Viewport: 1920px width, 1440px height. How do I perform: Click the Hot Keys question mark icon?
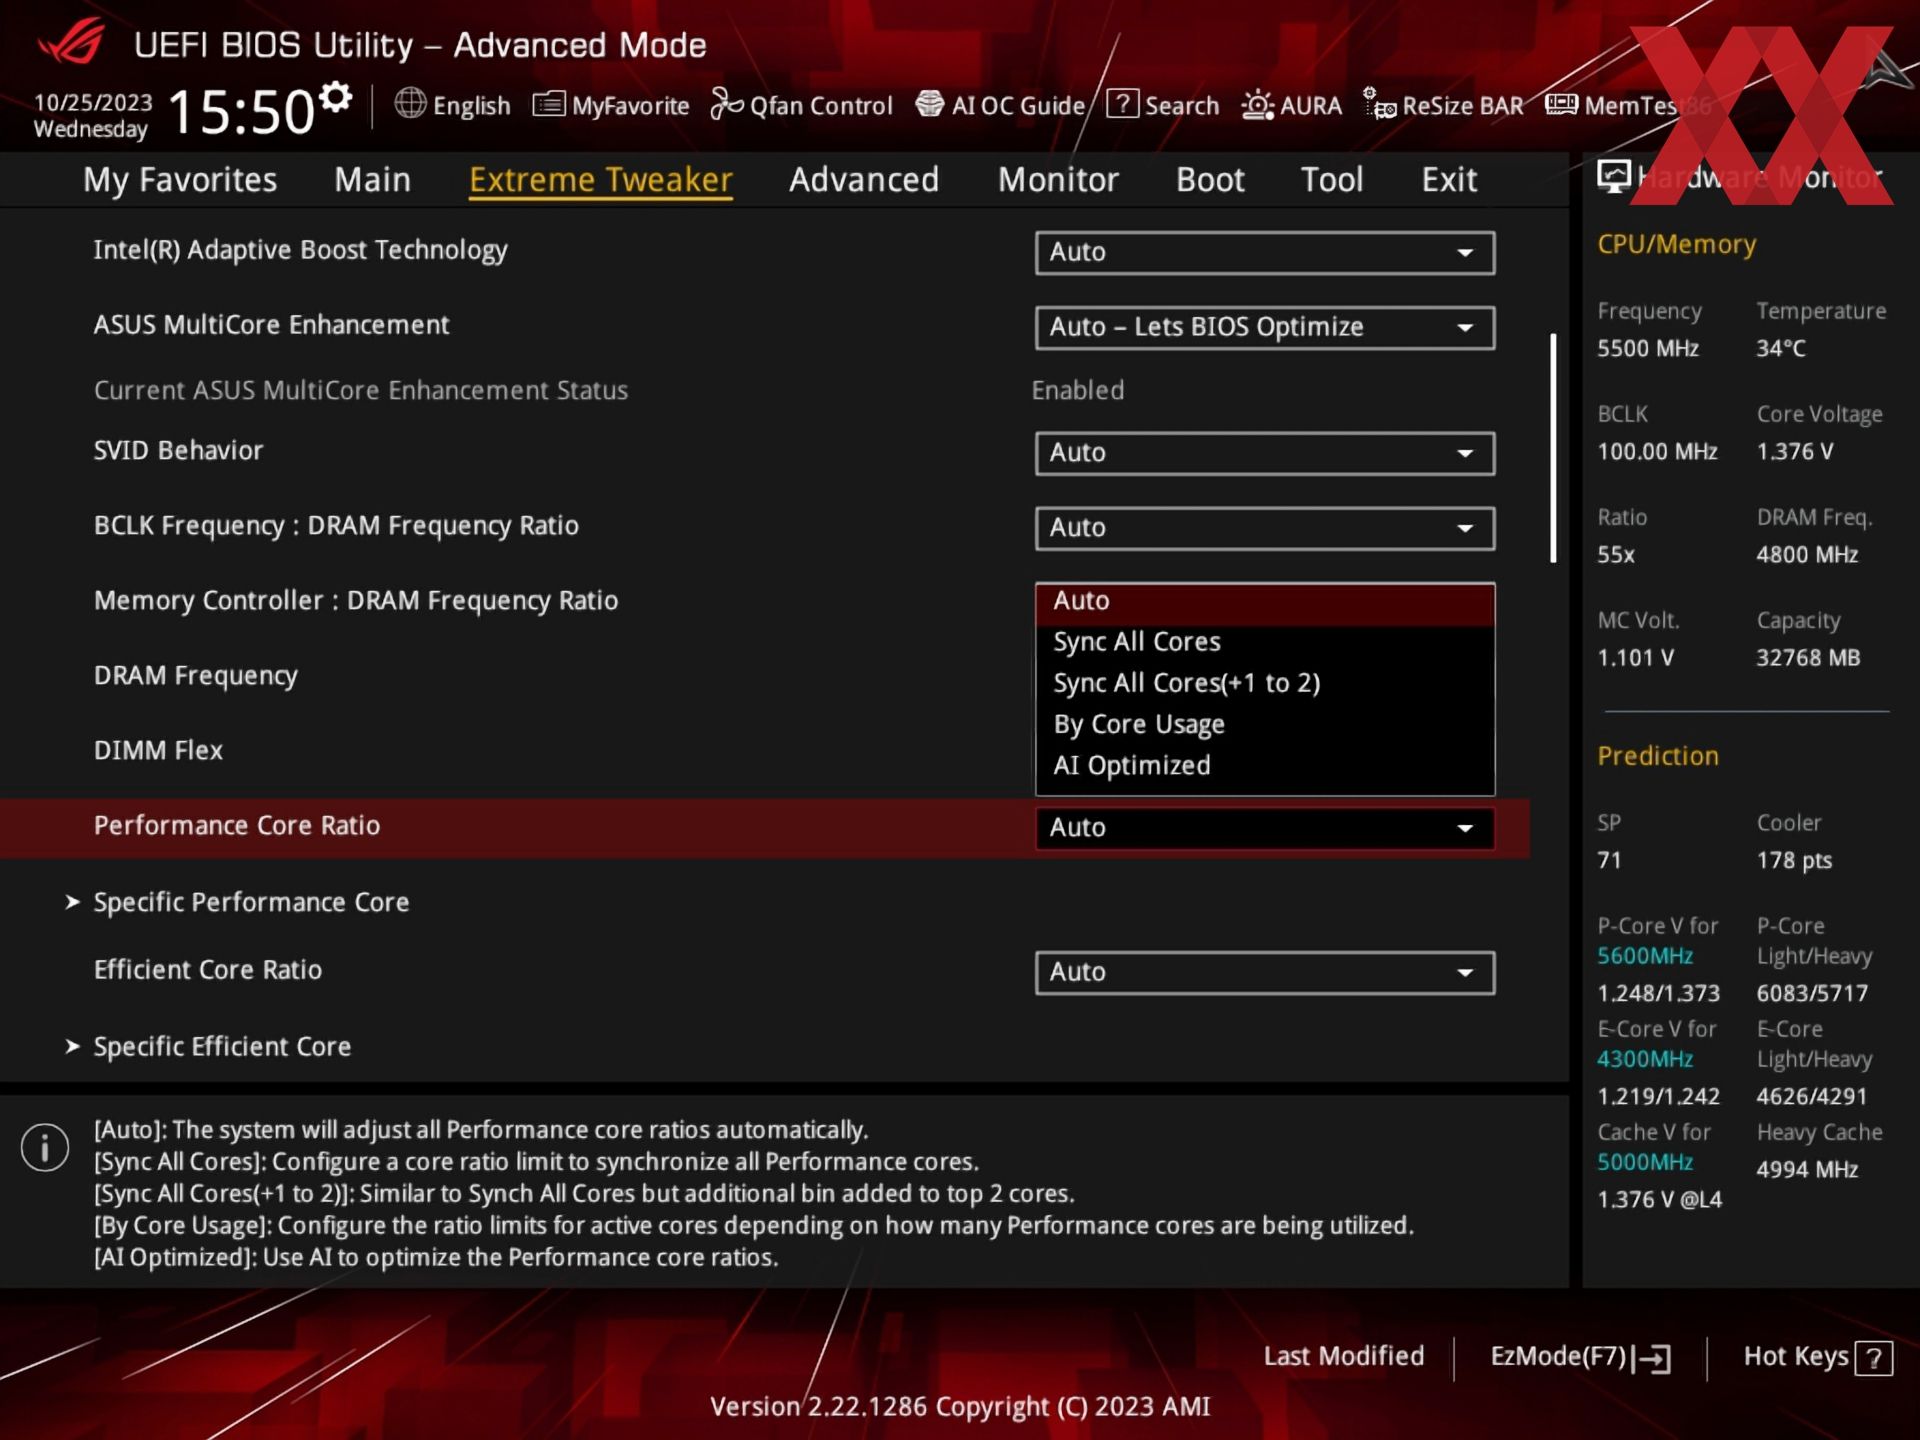[1873, 1358]
